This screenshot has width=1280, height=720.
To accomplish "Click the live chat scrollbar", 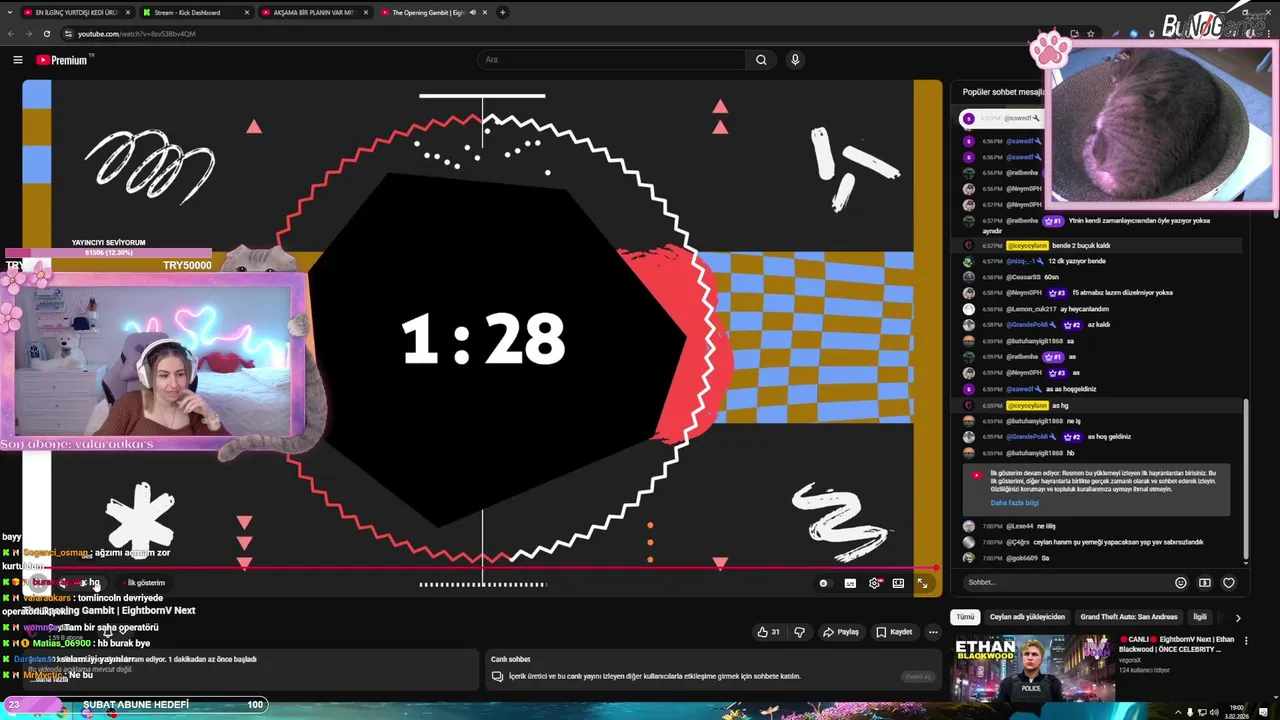I will pyautogui.click(x=1246, y=478).
